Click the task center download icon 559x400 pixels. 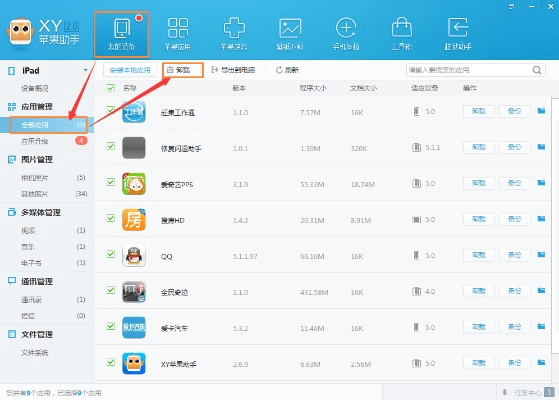click(504, 393)
